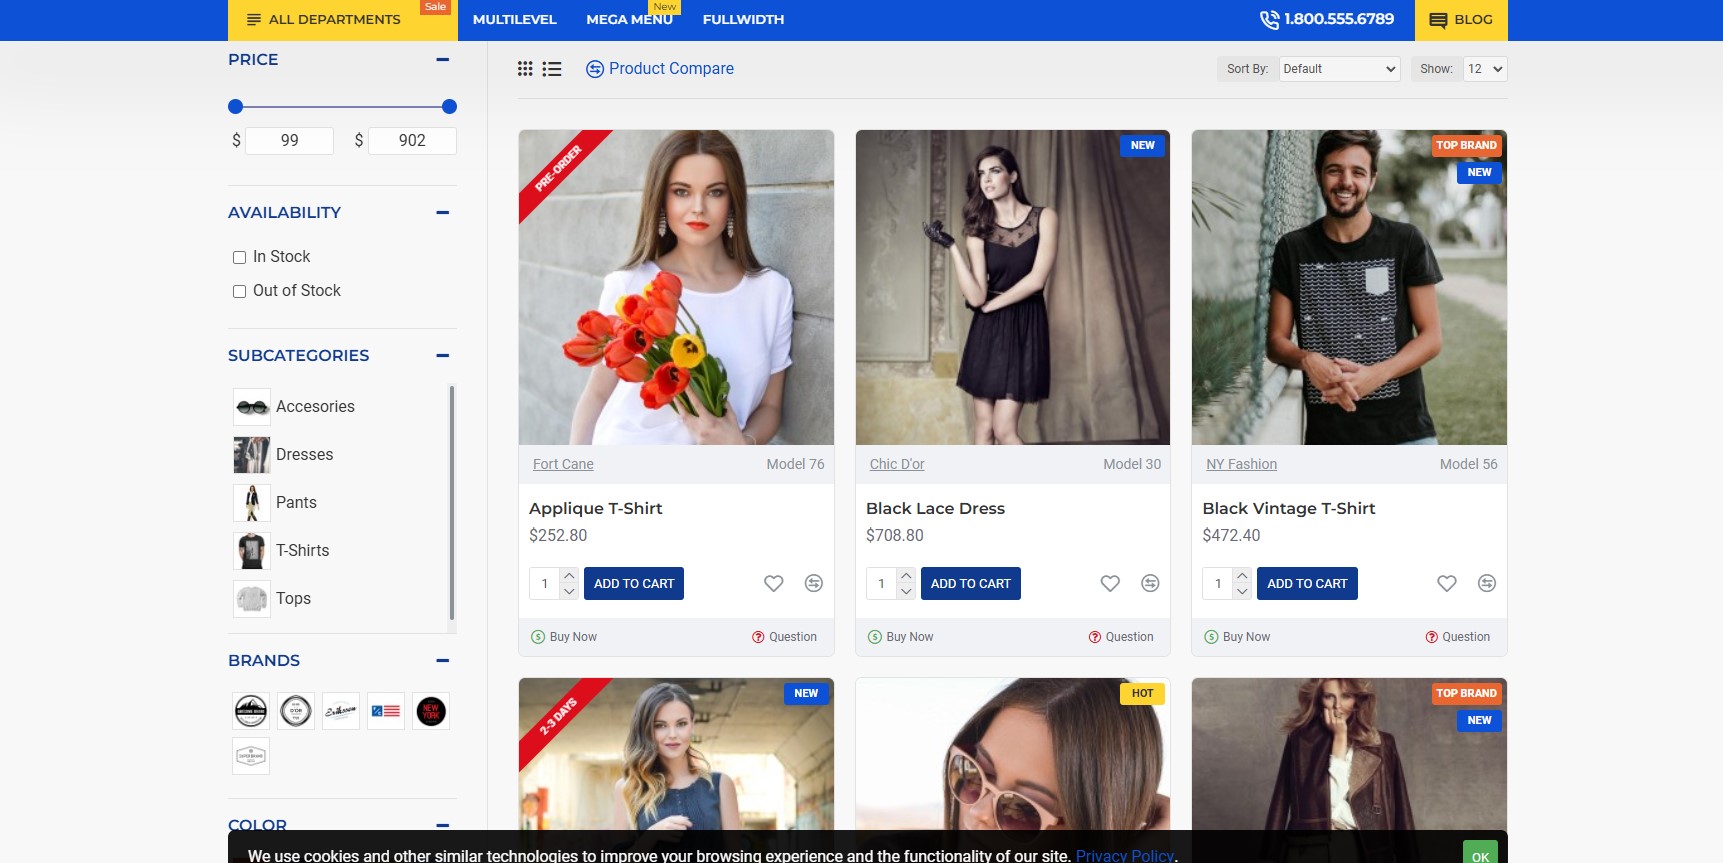Viewport: 1723px width, 863px height.
Task: Select the brand logo in second row
Action: click(251, 756)
